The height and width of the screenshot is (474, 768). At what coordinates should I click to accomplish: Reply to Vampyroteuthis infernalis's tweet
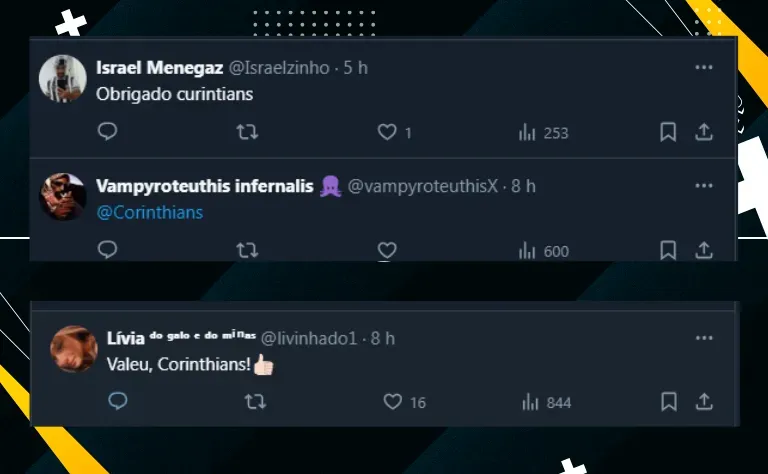coord(107,250)
